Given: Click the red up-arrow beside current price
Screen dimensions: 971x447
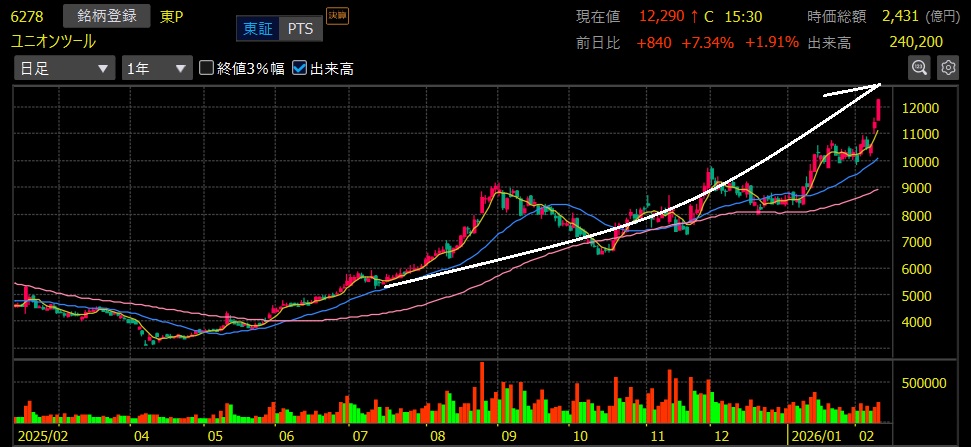Looking at the screenshot, I should coord(692,17).
